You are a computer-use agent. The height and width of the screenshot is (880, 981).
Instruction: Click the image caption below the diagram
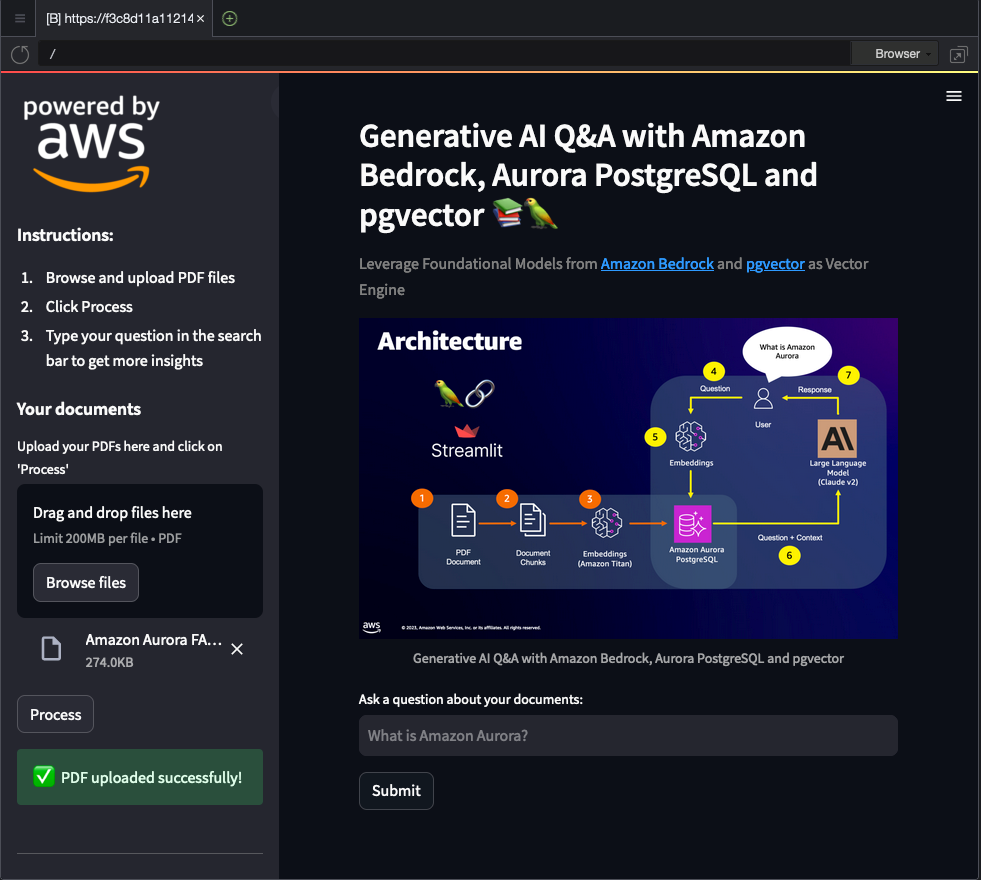(628, 659)
